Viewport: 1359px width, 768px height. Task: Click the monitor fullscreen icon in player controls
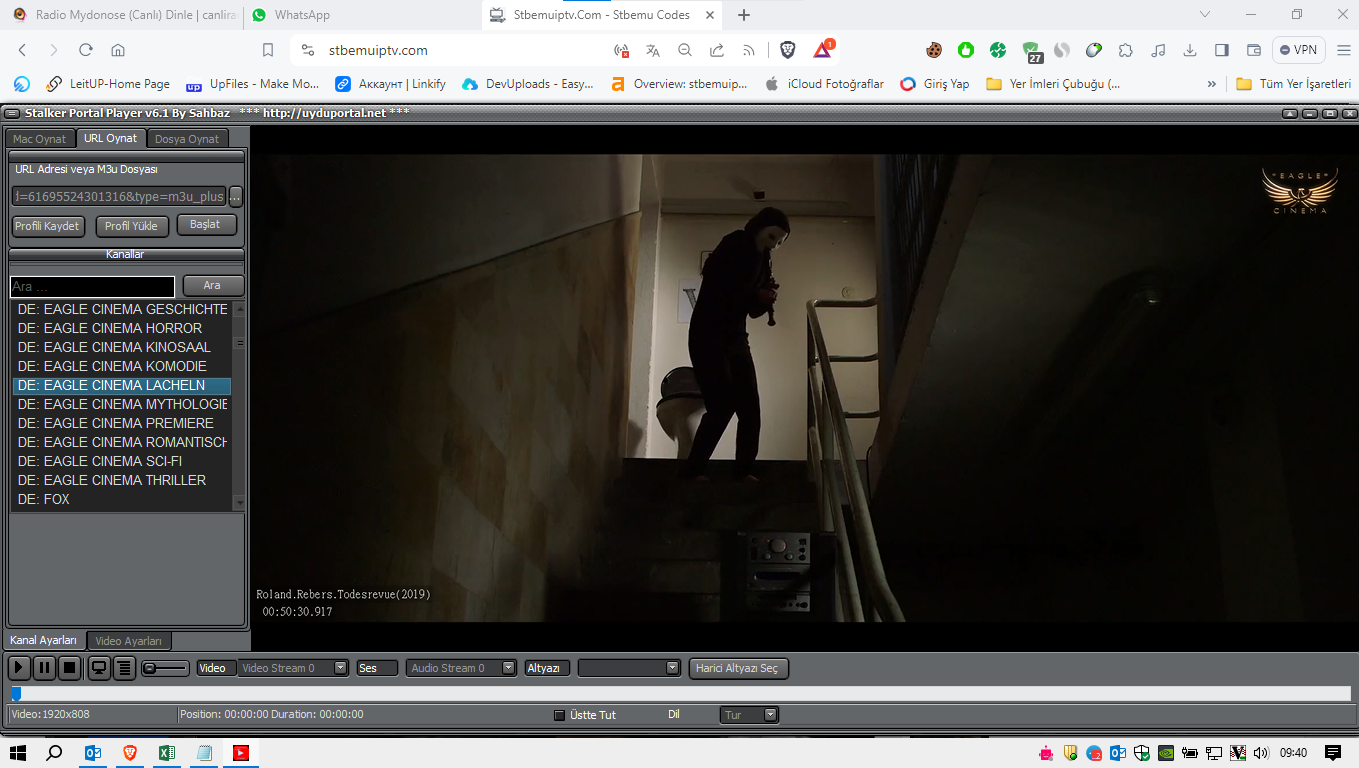(99, 668)
